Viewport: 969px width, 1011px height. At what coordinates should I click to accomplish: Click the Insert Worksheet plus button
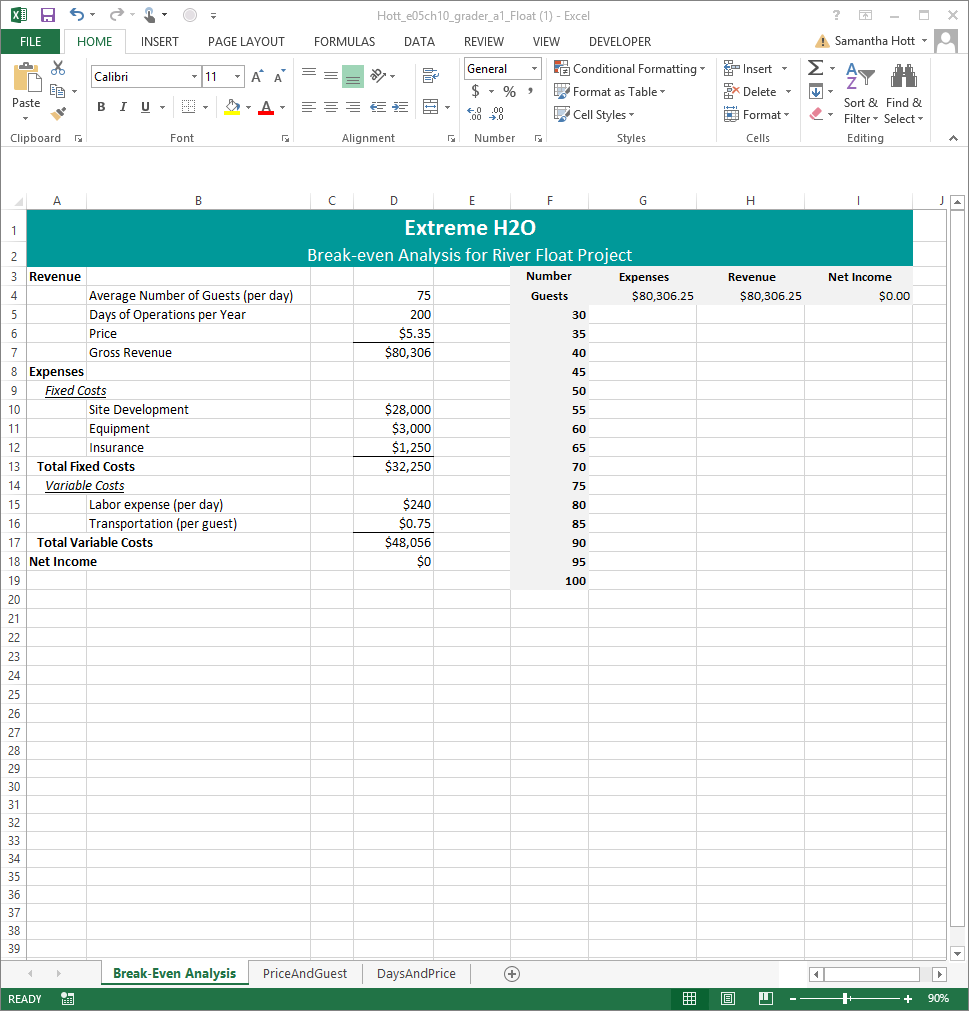511,973
